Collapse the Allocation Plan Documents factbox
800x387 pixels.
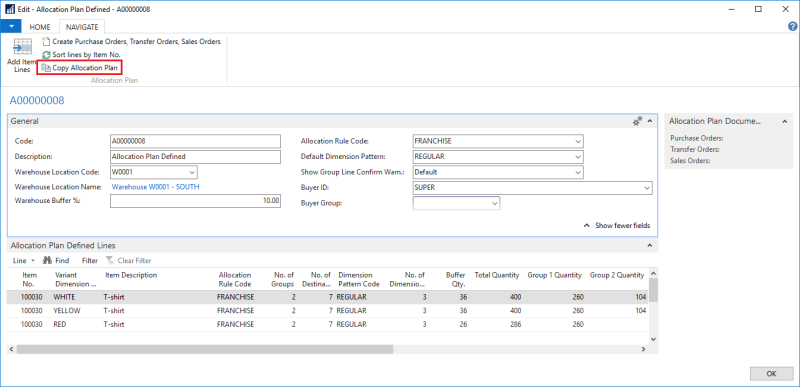[785, 121]
